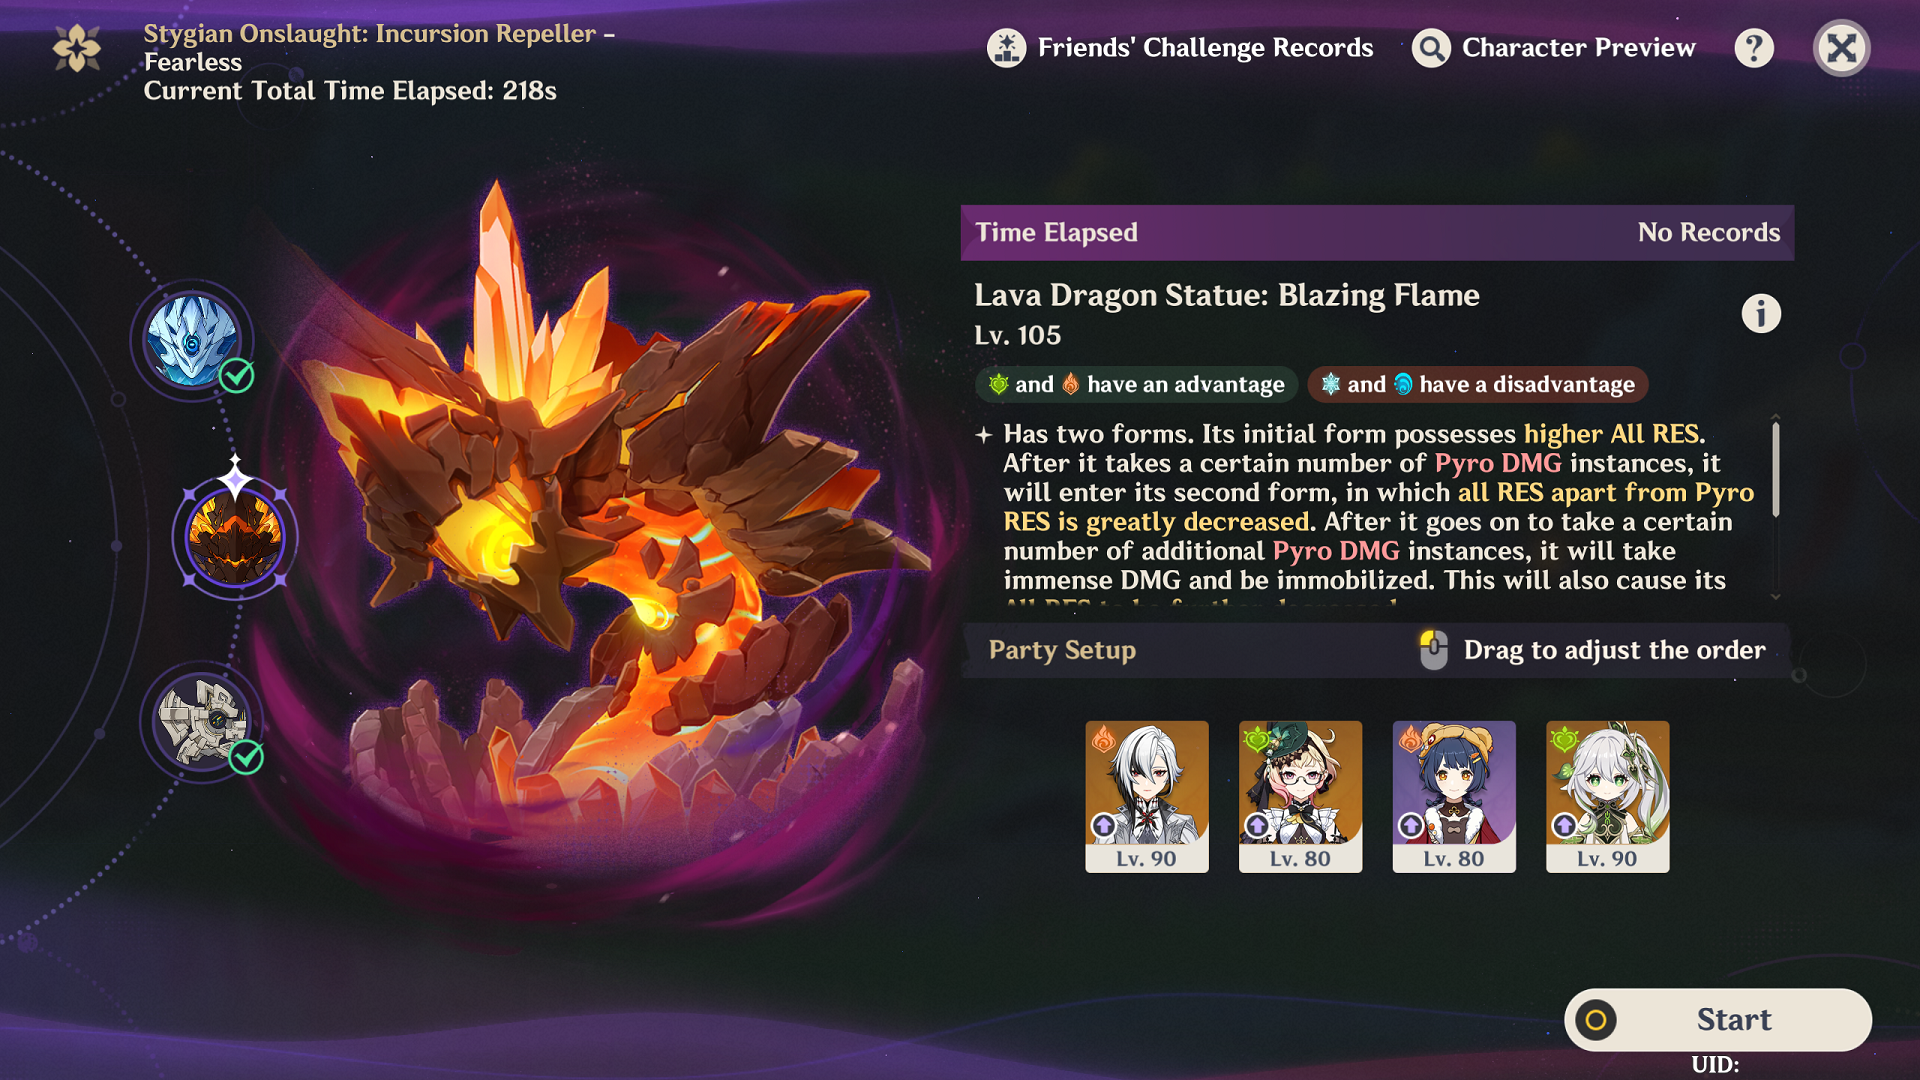The height and width of the screenshot is (1080, 1920).
Task: Close the Stygian Onslaught screen
Action: click(1841, 48)
